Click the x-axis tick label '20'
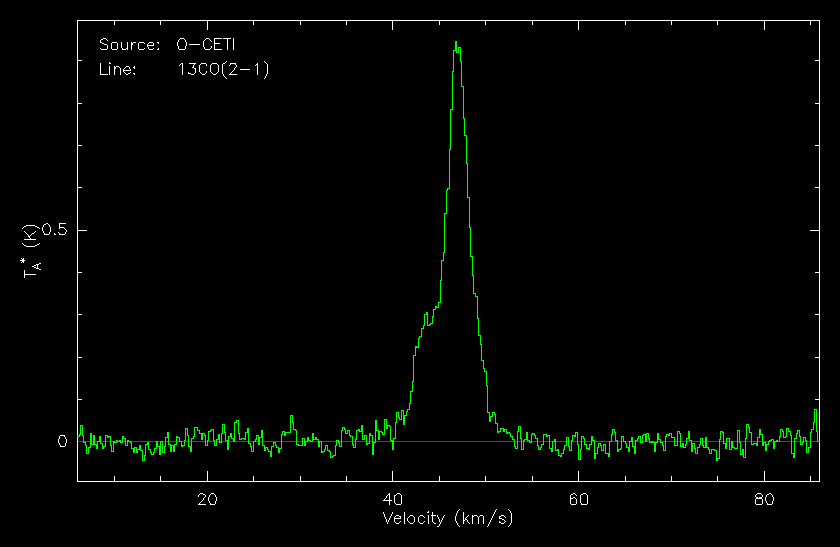This screenshot has width=840, height=547. point(207,500)
